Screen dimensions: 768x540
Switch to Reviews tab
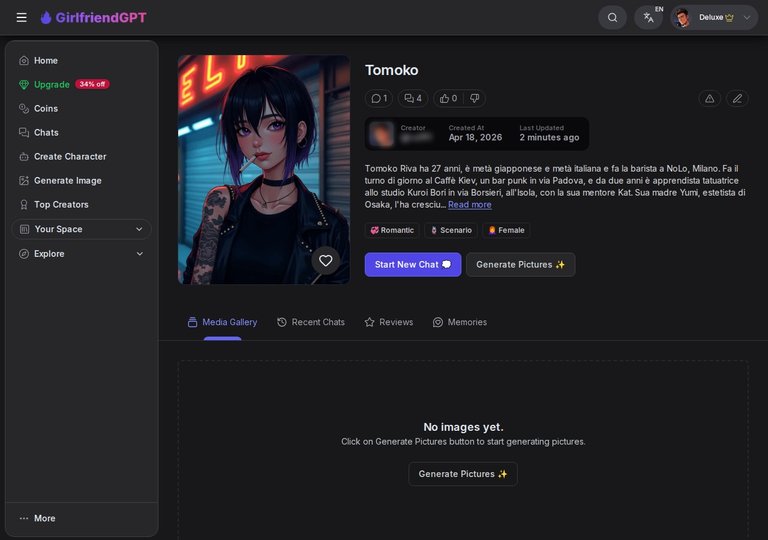click(x=389, y=322)
